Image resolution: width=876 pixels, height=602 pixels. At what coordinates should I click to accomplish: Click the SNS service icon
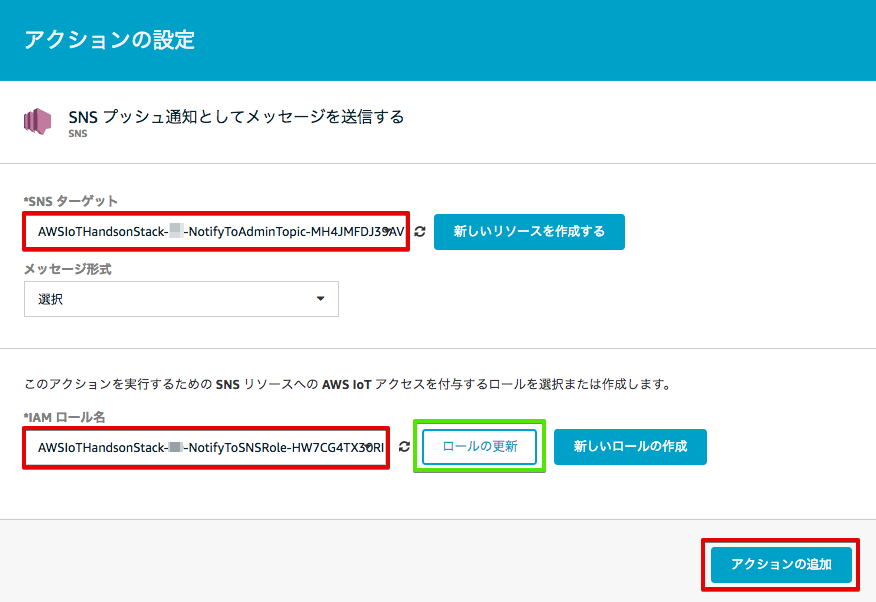point(37,121)
